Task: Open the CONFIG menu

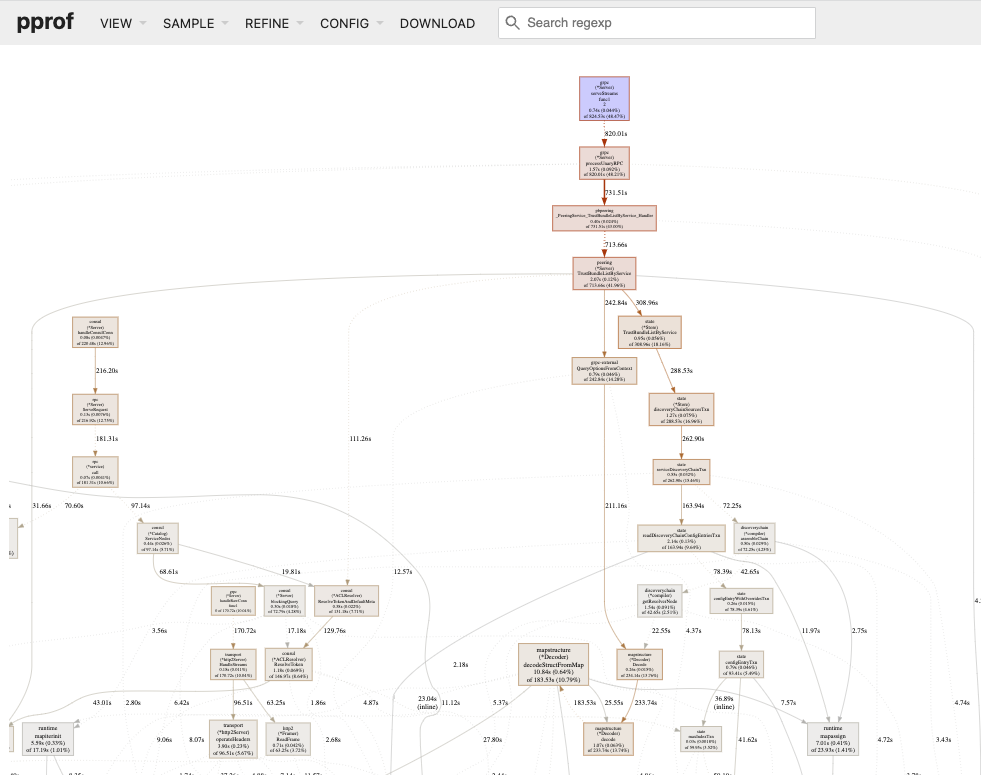Action: [x=351, y=23]
